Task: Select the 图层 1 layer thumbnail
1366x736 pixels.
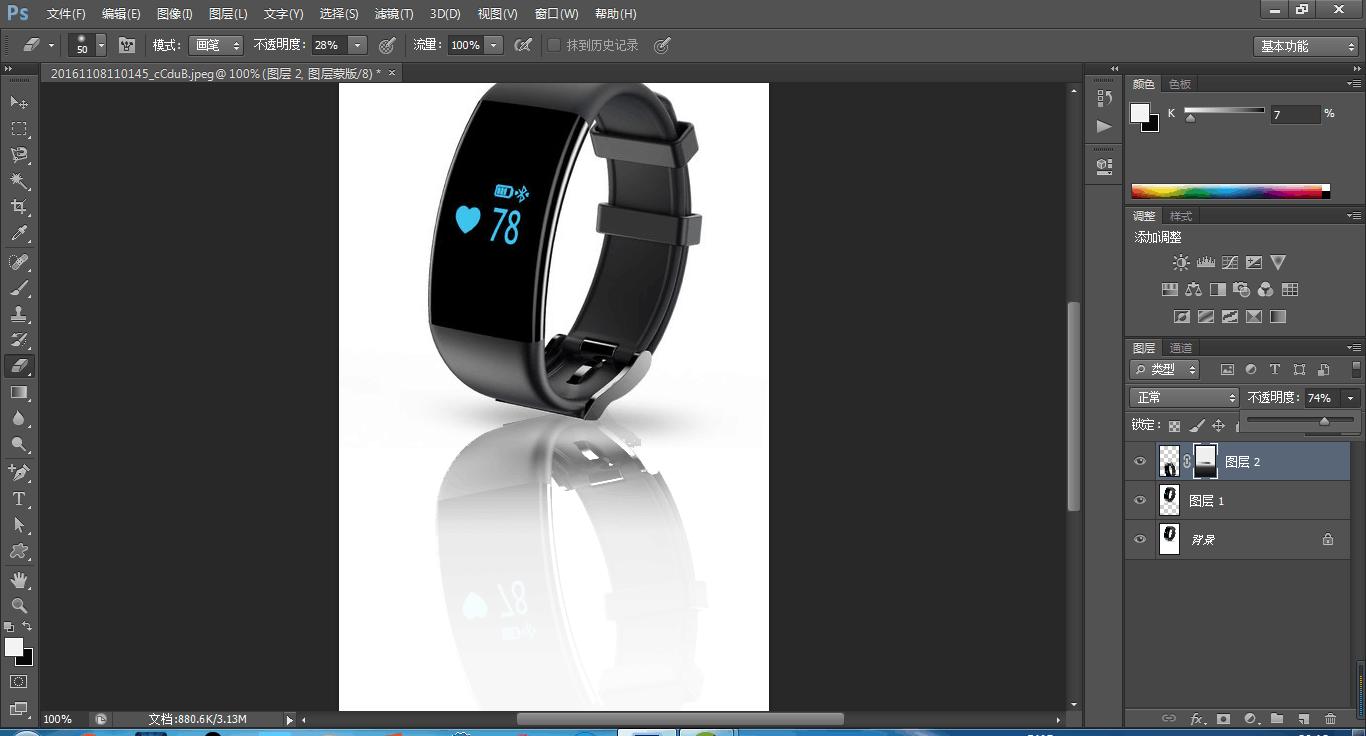Action: (1169, 500)
